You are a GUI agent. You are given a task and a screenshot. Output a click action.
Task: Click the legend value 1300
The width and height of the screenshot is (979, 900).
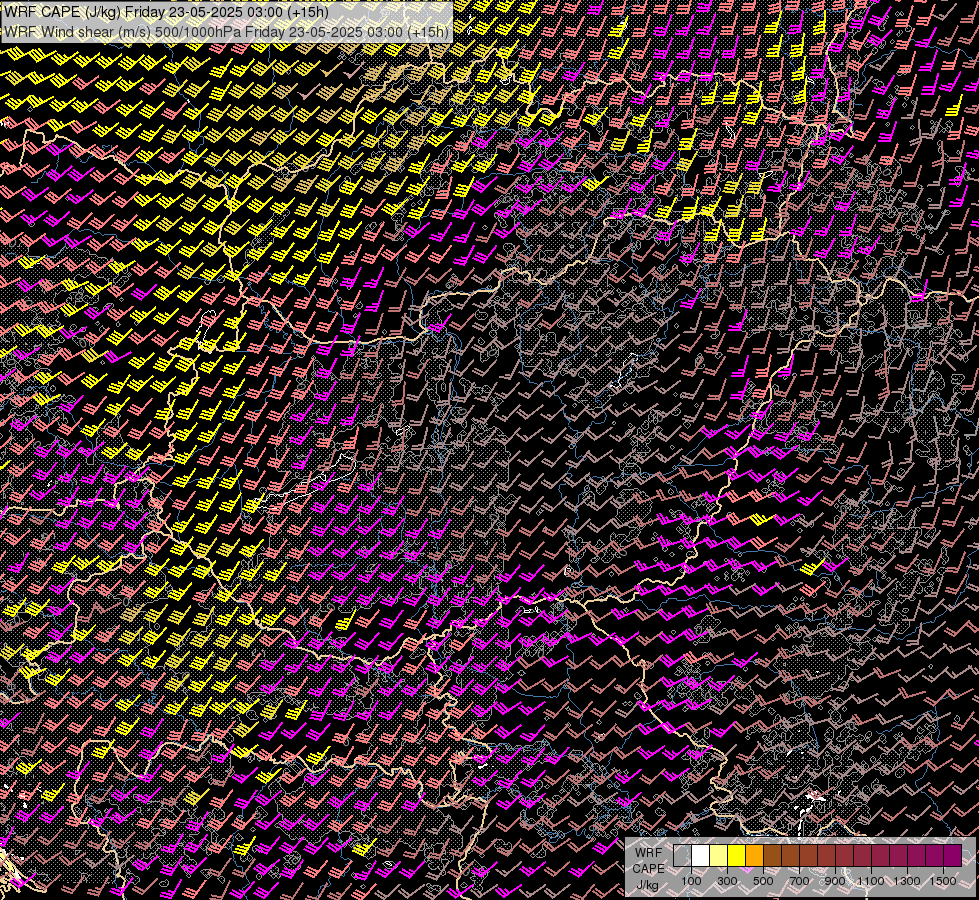pos(907,881)
